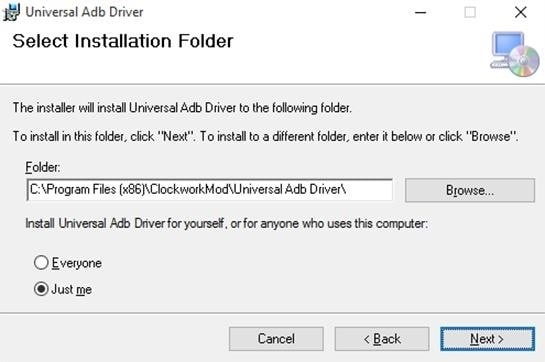Viewport: 545px width, 362px height.
Task: Click the Everyone option label text
Action: 77,263
